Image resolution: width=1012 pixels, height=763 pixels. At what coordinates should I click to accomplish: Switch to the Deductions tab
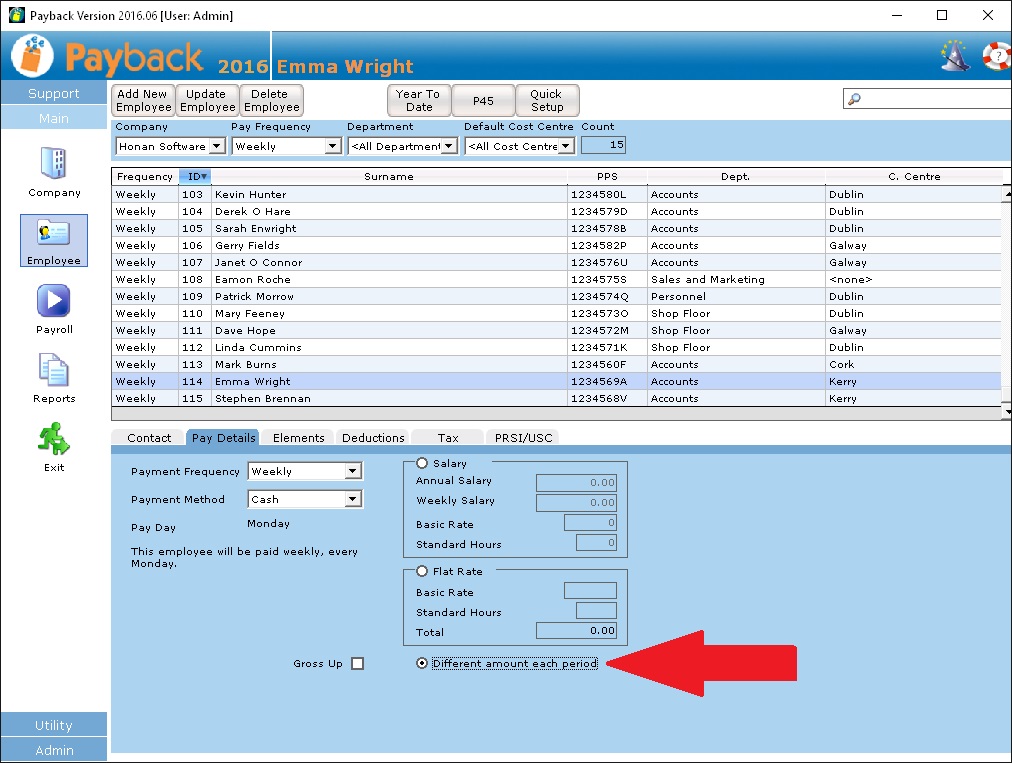point(373,438)
